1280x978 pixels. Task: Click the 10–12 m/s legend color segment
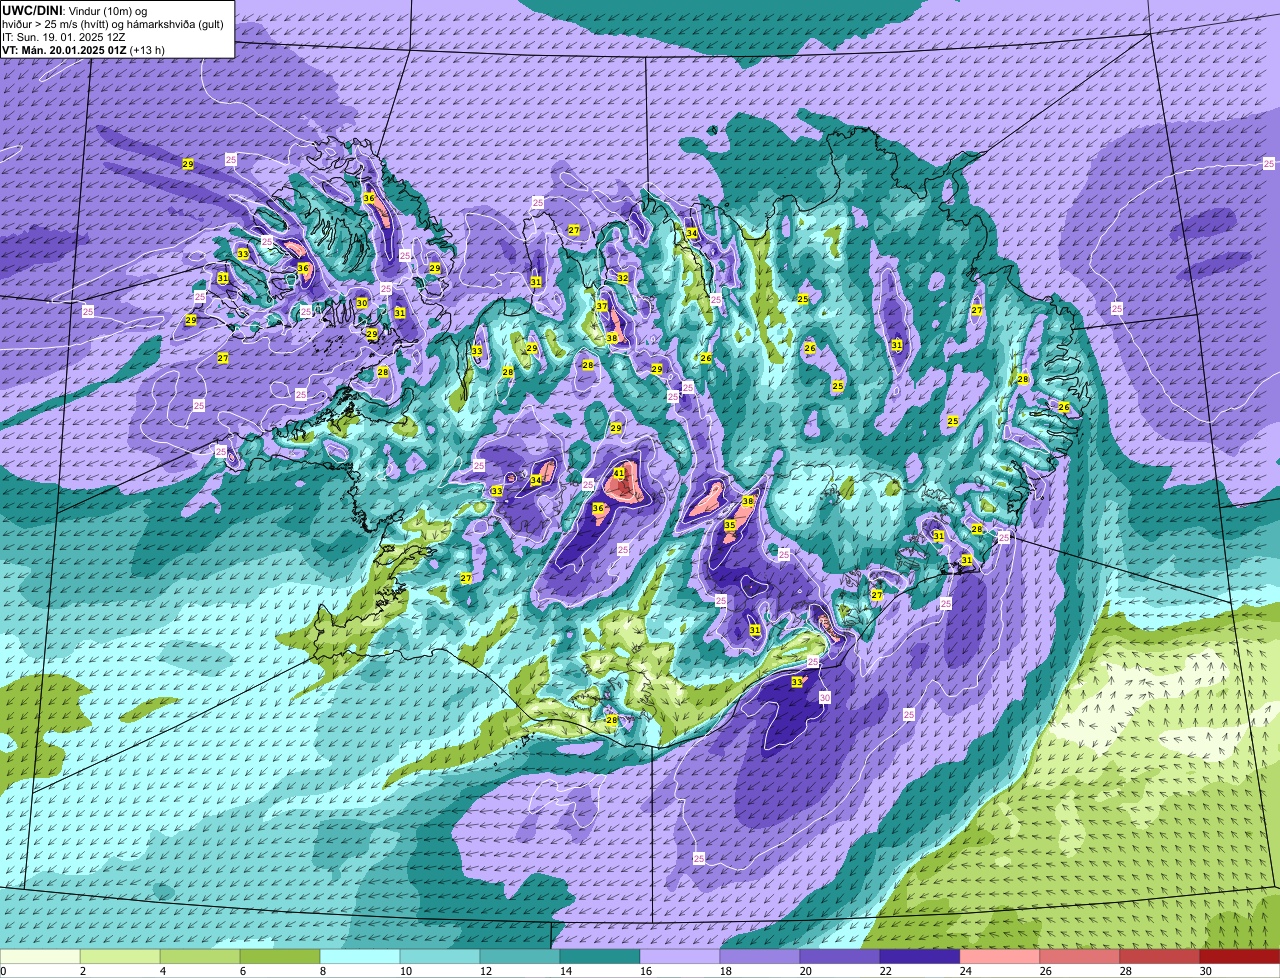pyautogui.click(x=440, y=957)
